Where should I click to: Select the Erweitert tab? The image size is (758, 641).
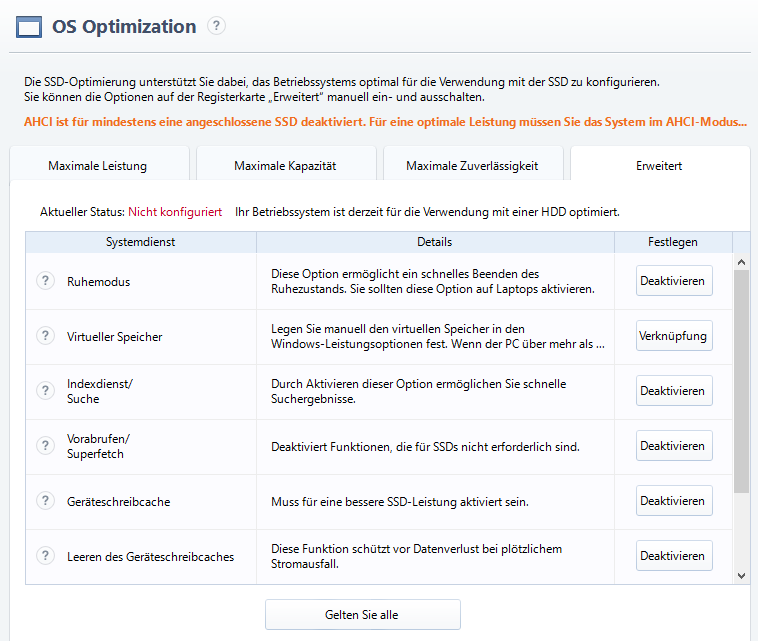point(659,165)
